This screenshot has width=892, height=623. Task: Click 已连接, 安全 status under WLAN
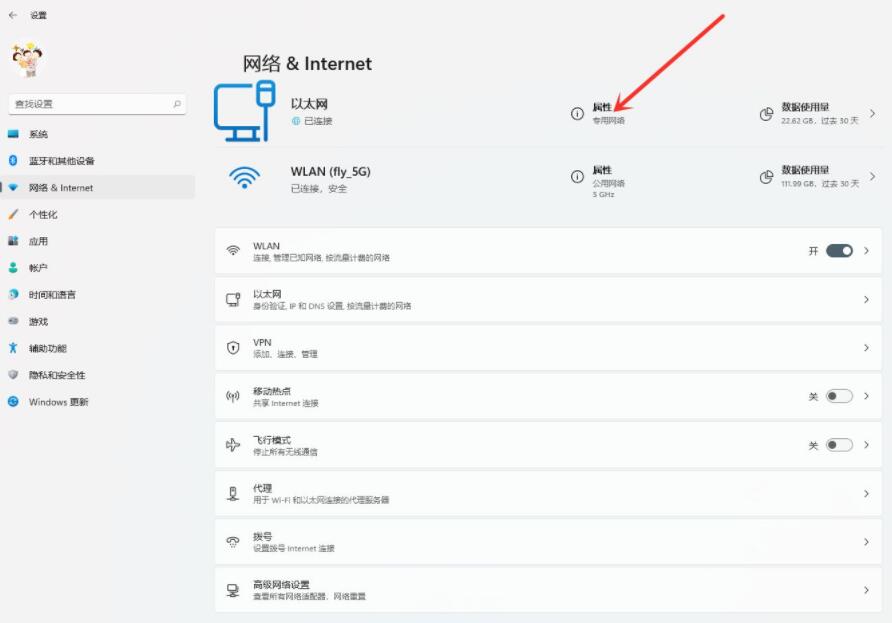[319, 188]
